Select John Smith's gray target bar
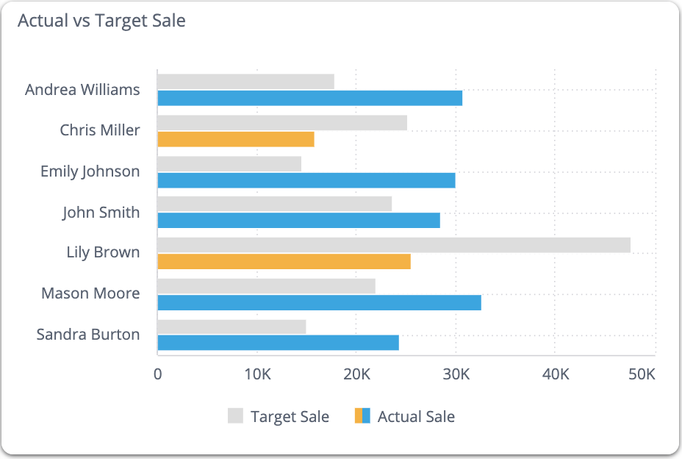This screenshot has width=682, height=459. tap(275, 204)
